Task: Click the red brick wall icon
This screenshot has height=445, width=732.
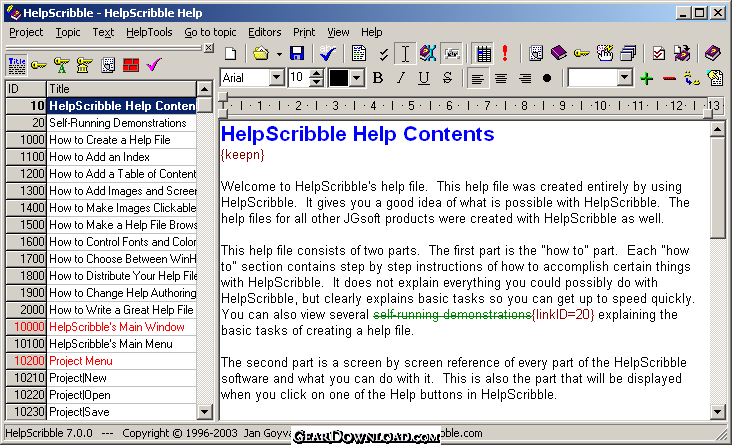Action: [131, 65]
